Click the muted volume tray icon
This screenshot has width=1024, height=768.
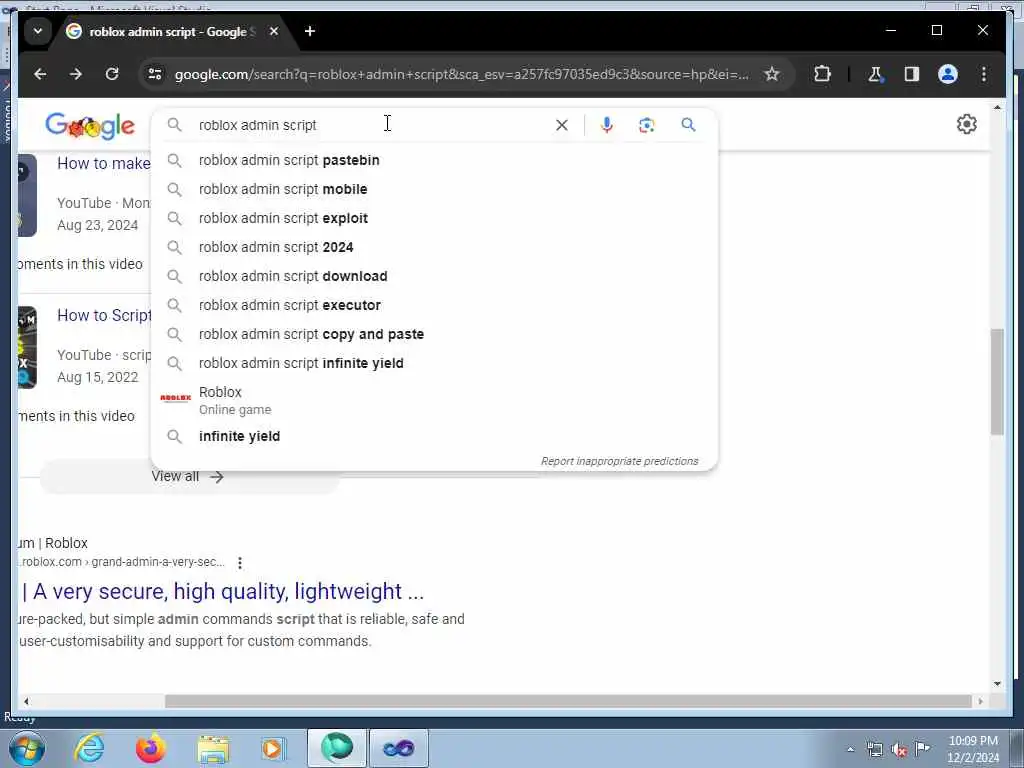point(899,750)
